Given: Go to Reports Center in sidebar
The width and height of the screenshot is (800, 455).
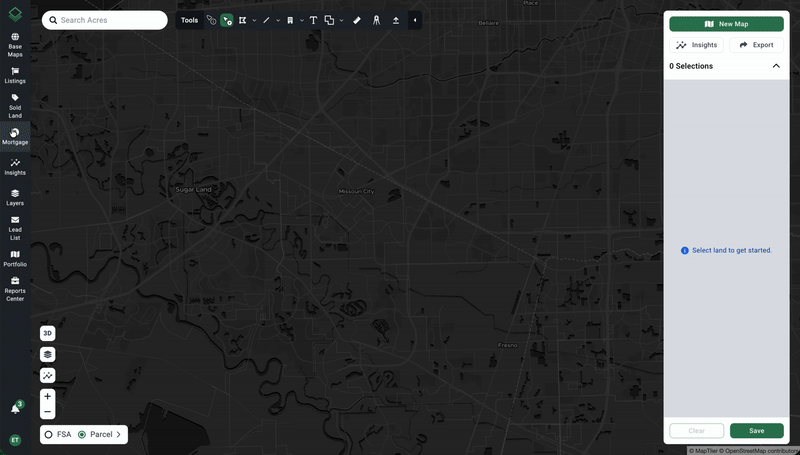Looking at the screenshot, I should click(15, 288).
